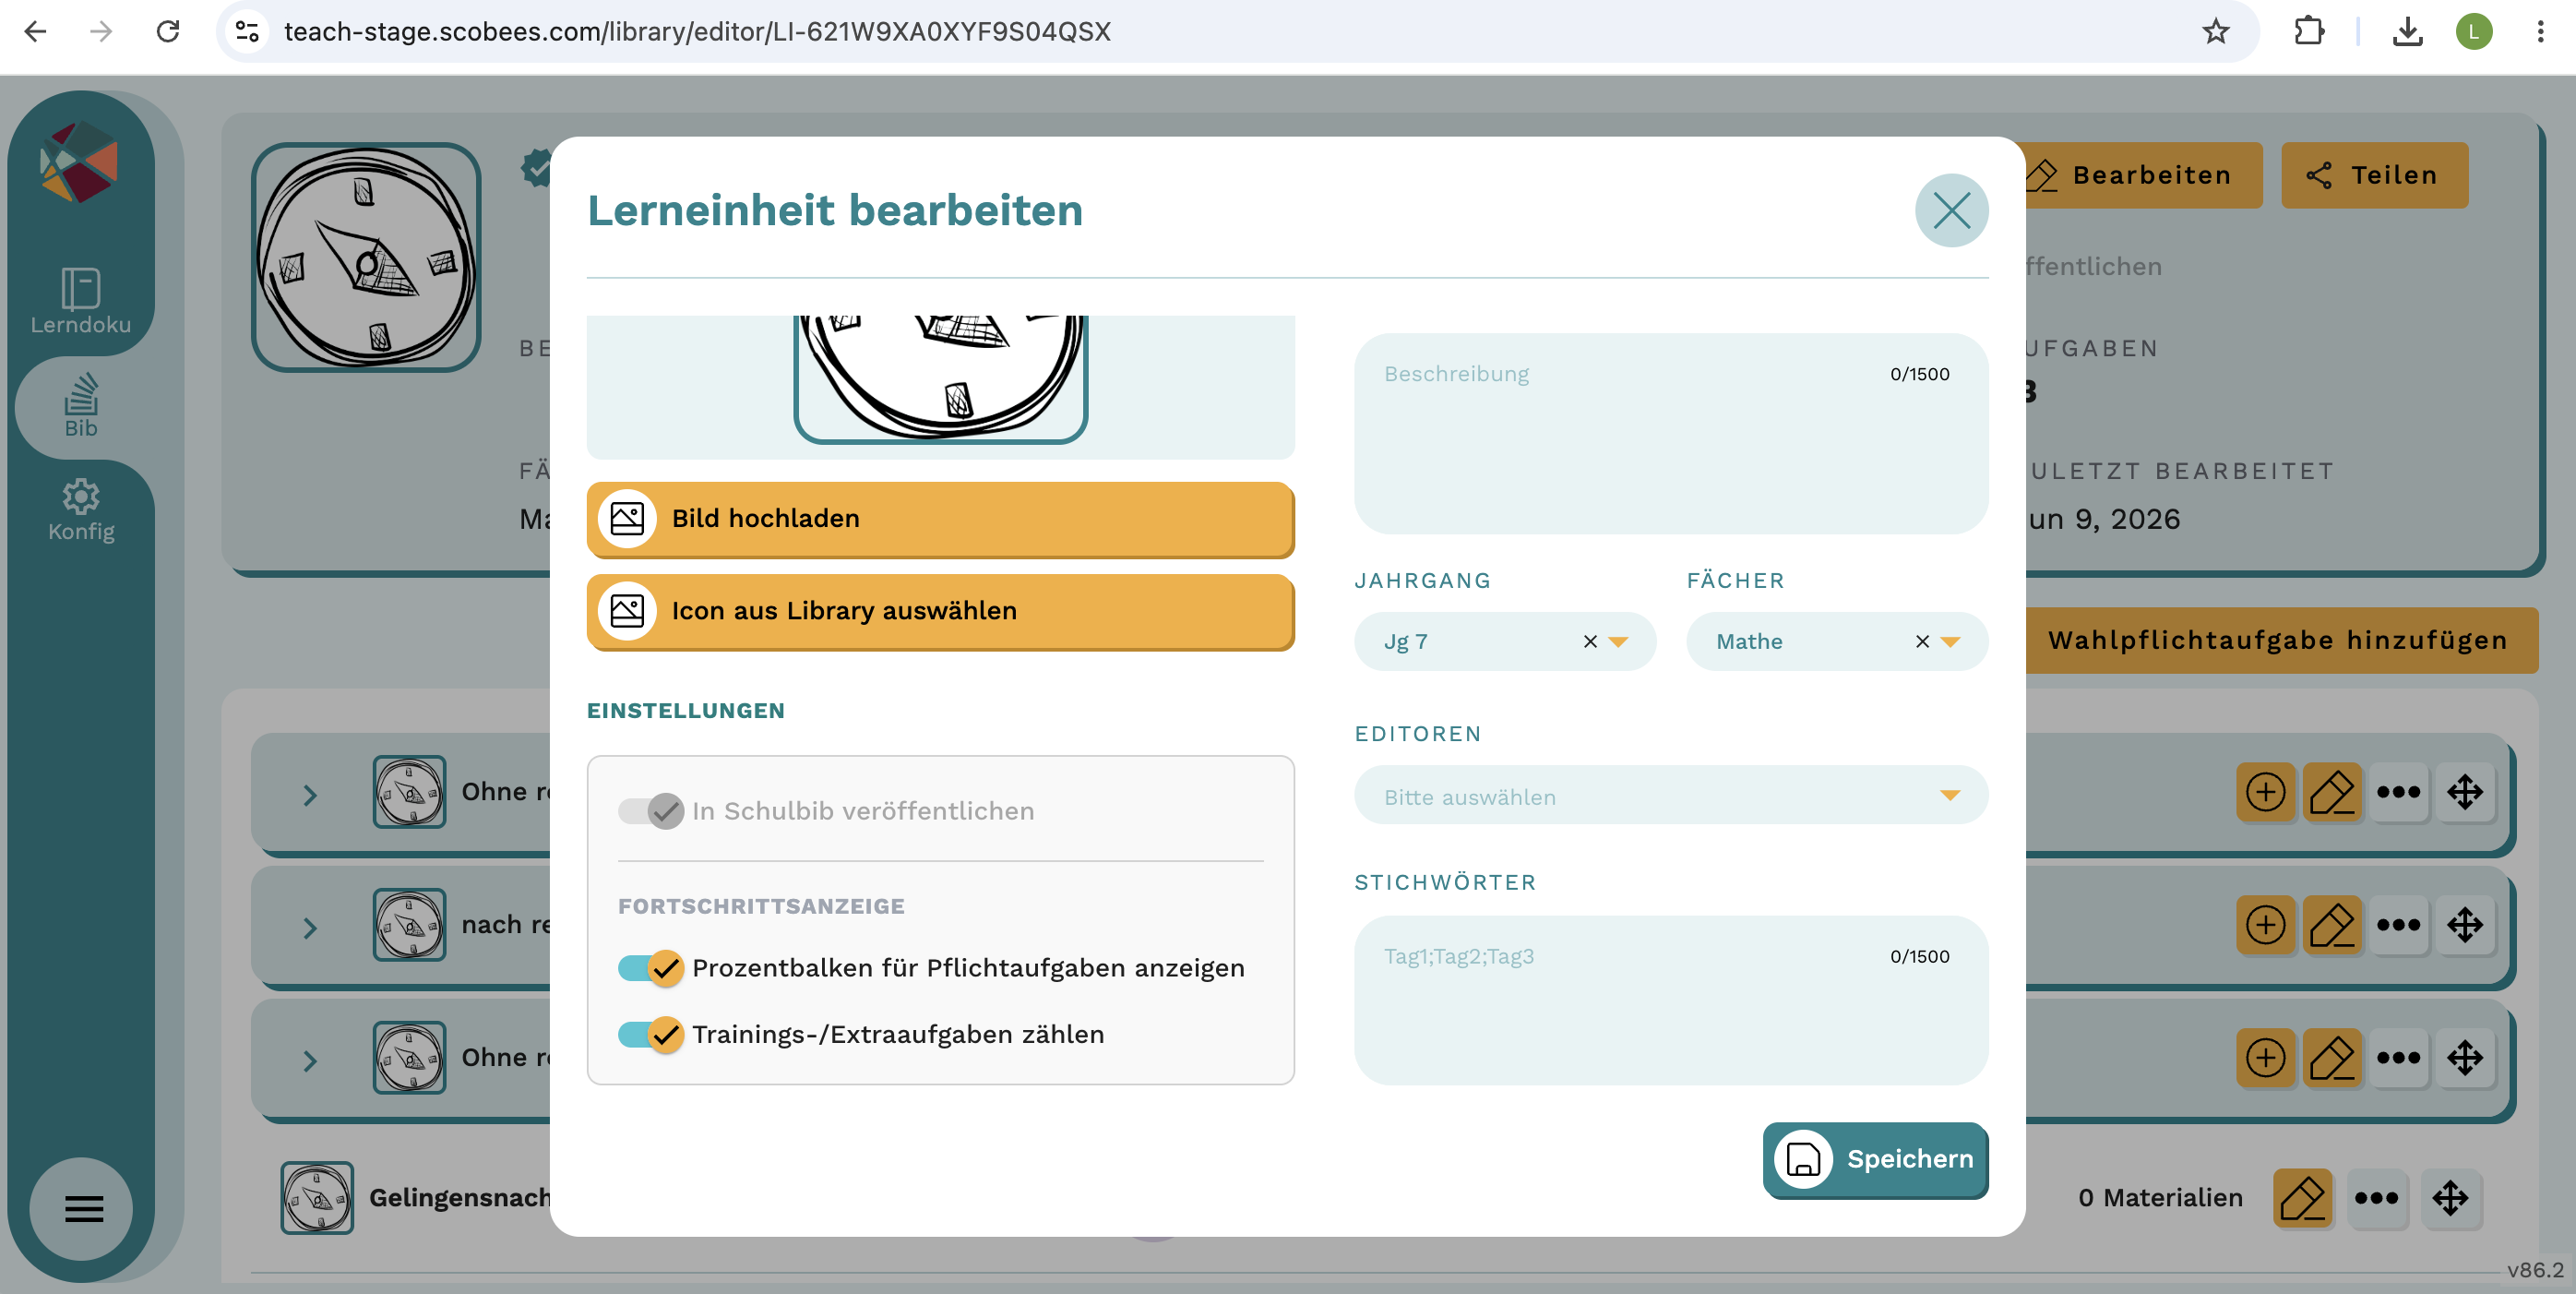
Task: Click the site info icon in address bar
Action: [x=247, y=32]
